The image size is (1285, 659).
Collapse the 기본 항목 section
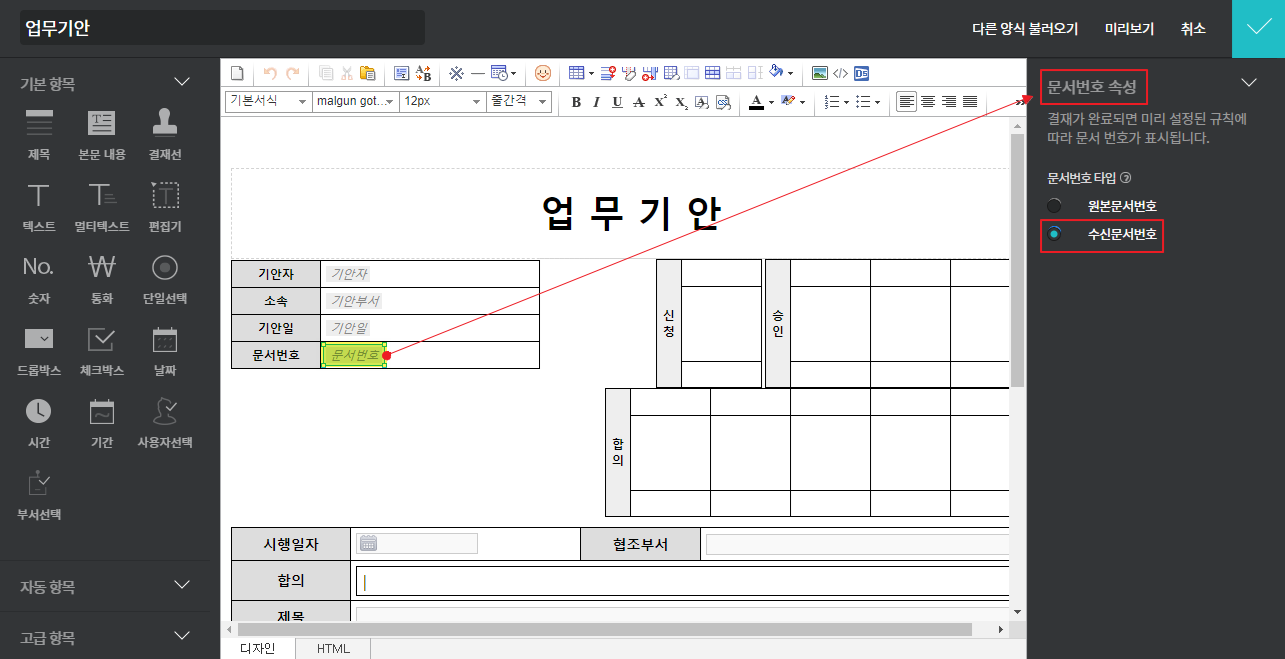tap(181, 83)
